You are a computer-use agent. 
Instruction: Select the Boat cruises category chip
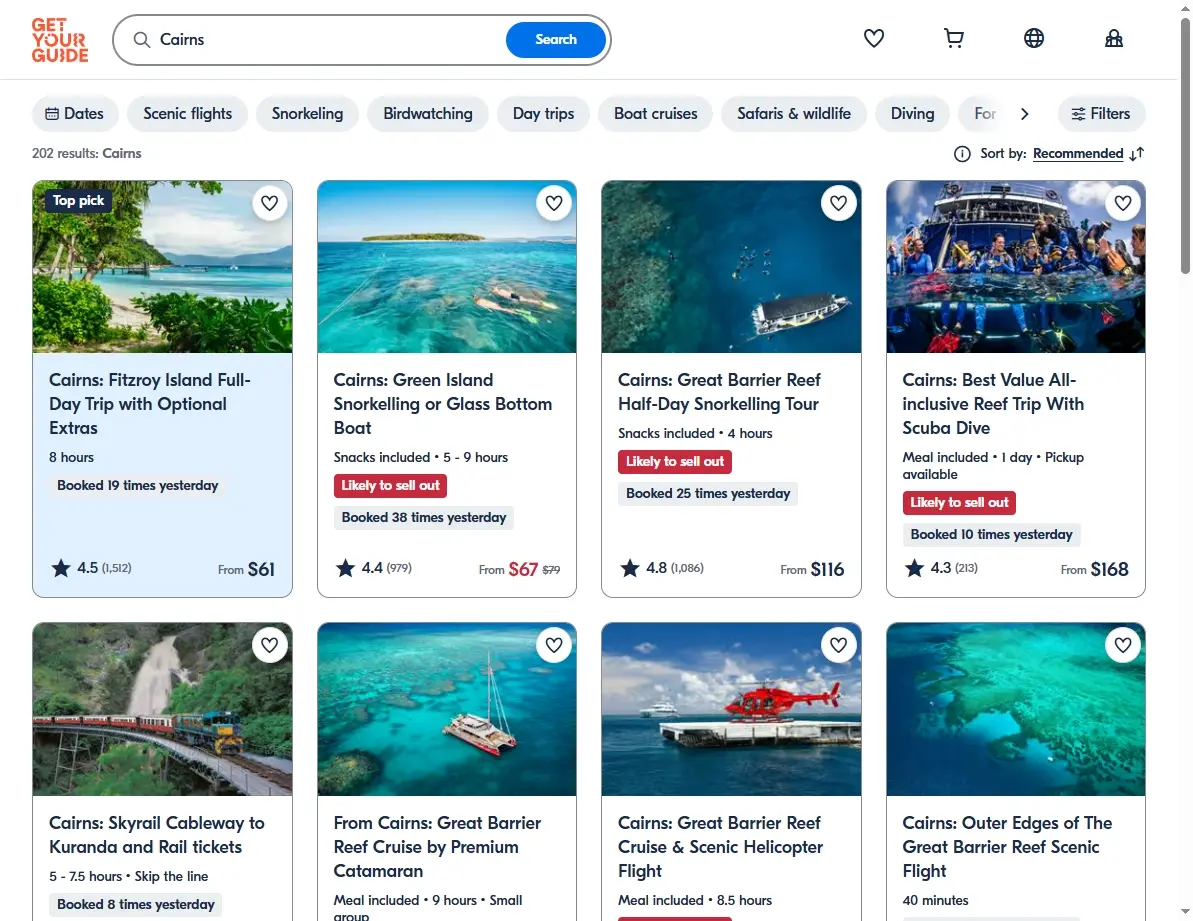655,113
